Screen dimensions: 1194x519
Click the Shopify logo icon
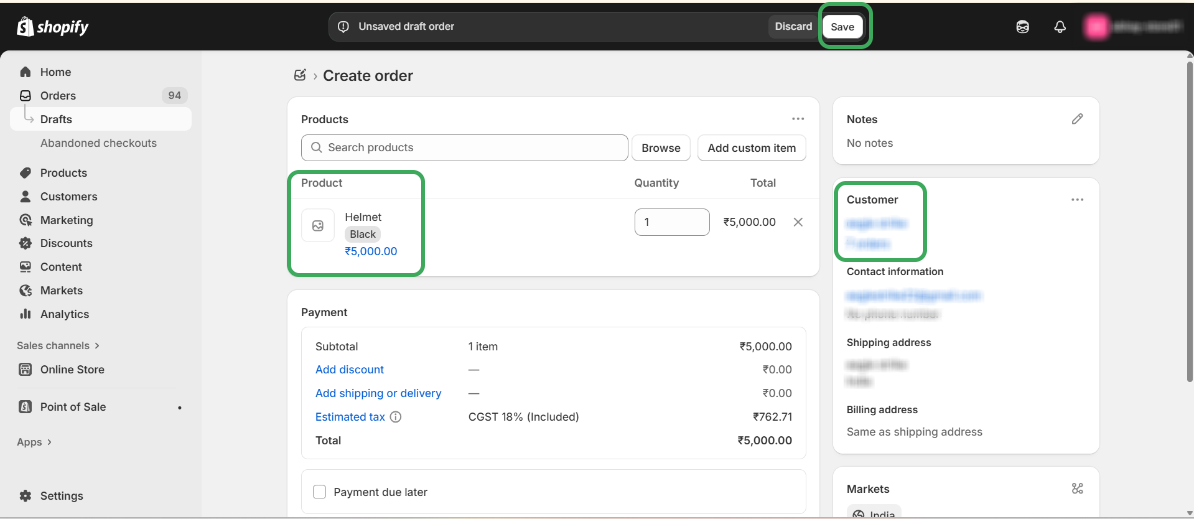coord(26,27)
